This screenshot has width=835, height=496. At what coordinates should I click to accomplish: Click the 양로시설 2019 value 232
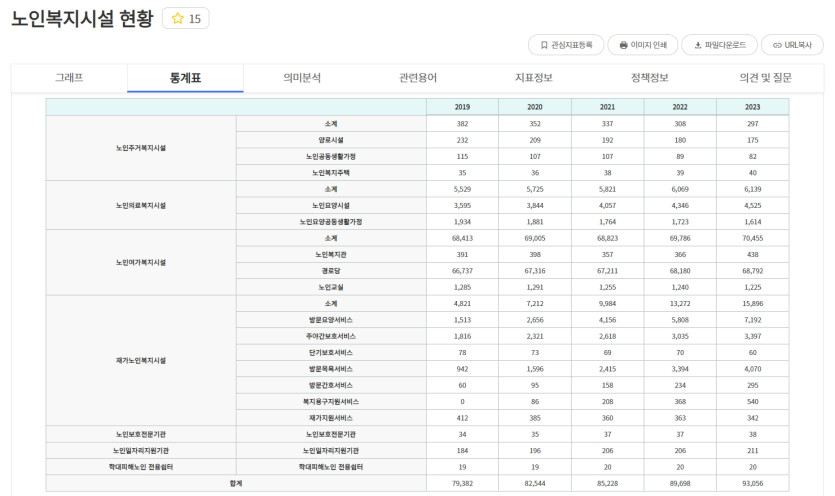coord(462,140)
